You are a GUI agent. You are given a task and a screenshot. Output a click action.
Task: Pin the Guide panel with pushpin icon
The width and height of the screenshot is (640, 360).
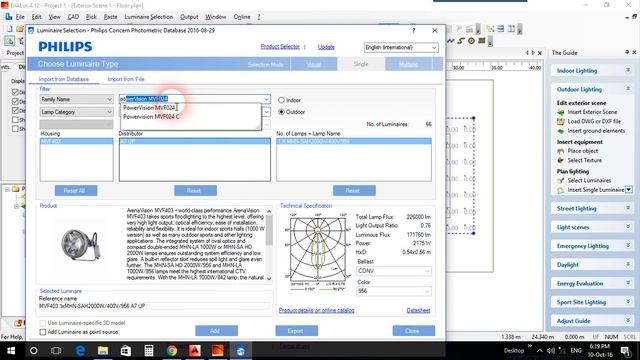pos(627,52)
